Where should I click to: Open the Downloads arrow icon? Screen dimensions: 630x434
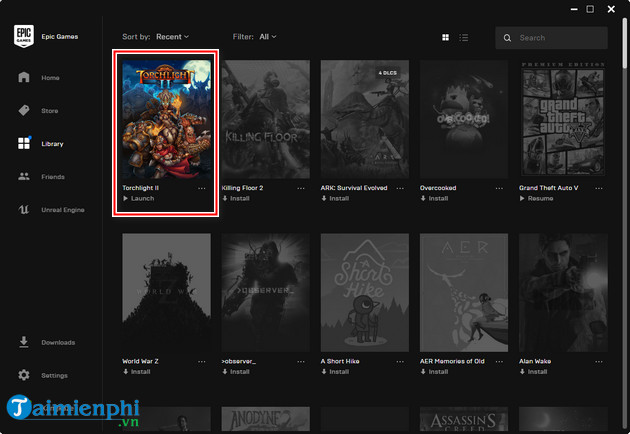tap(24, 342)
